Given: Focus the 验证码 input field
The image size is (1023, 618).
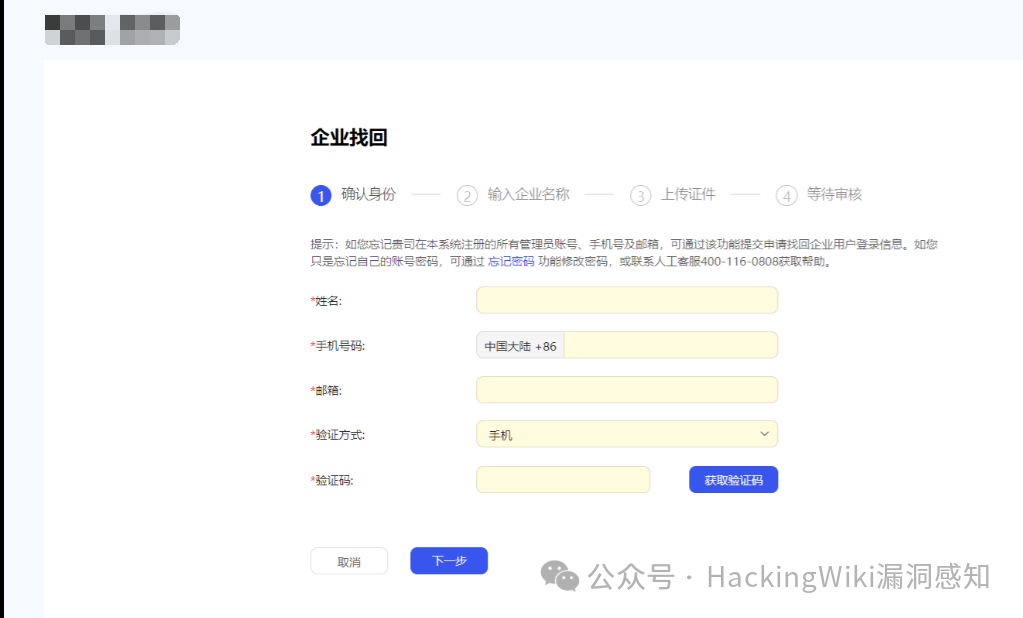Looking at the screenshot, I should 563,480.
